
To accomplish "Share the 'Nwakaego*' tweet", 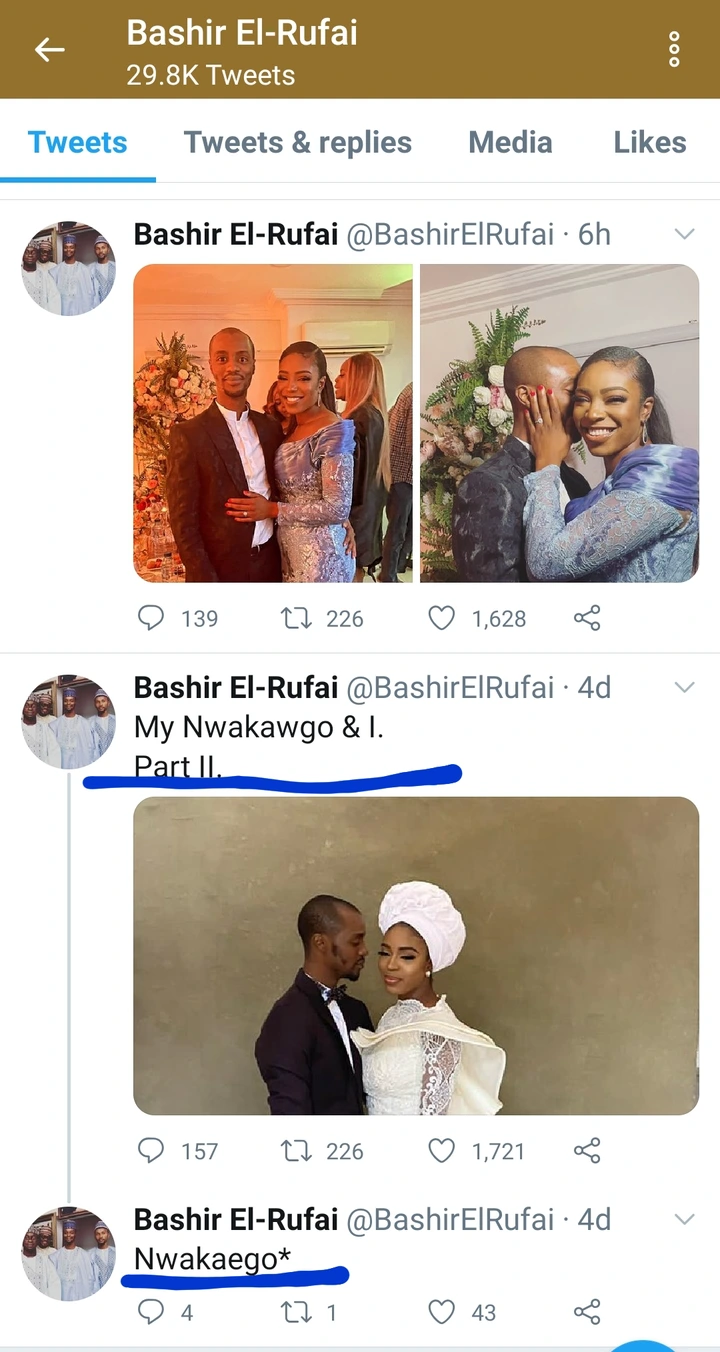I will click(x=587, y=1311).
